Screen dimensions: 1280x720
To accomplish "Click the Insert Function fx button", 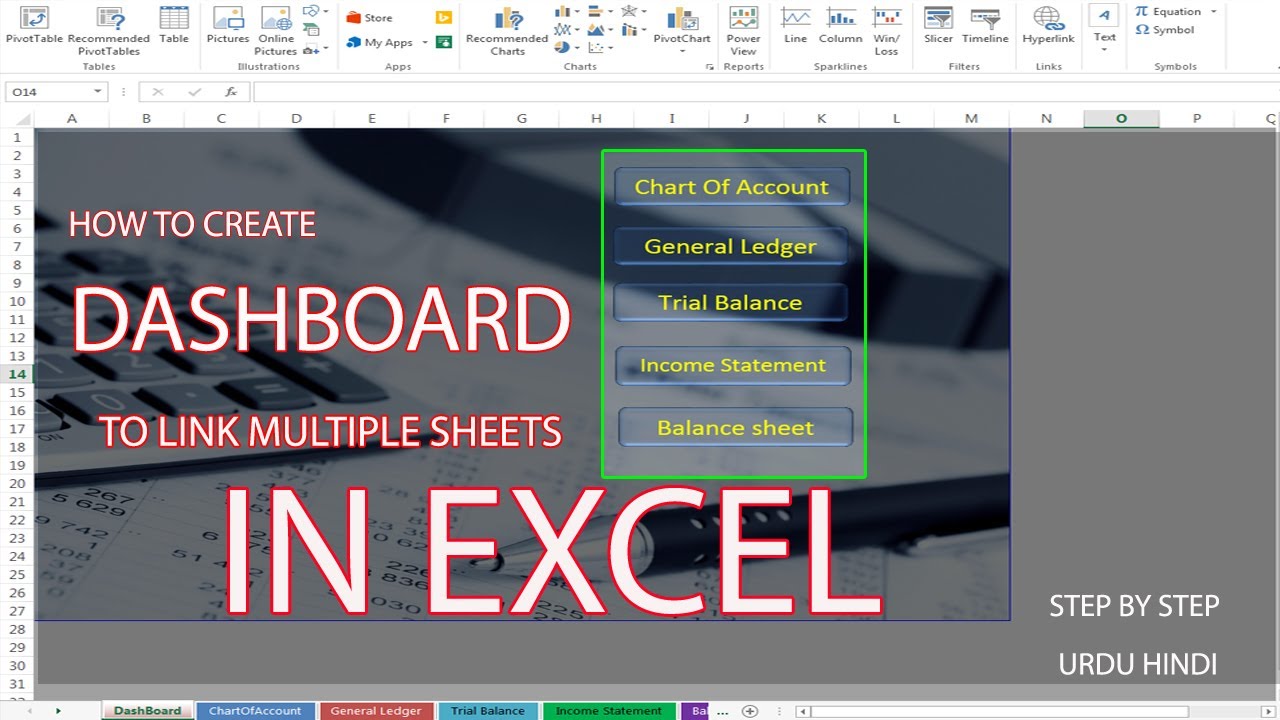I will pyautogui.click(x=231, y=92).
